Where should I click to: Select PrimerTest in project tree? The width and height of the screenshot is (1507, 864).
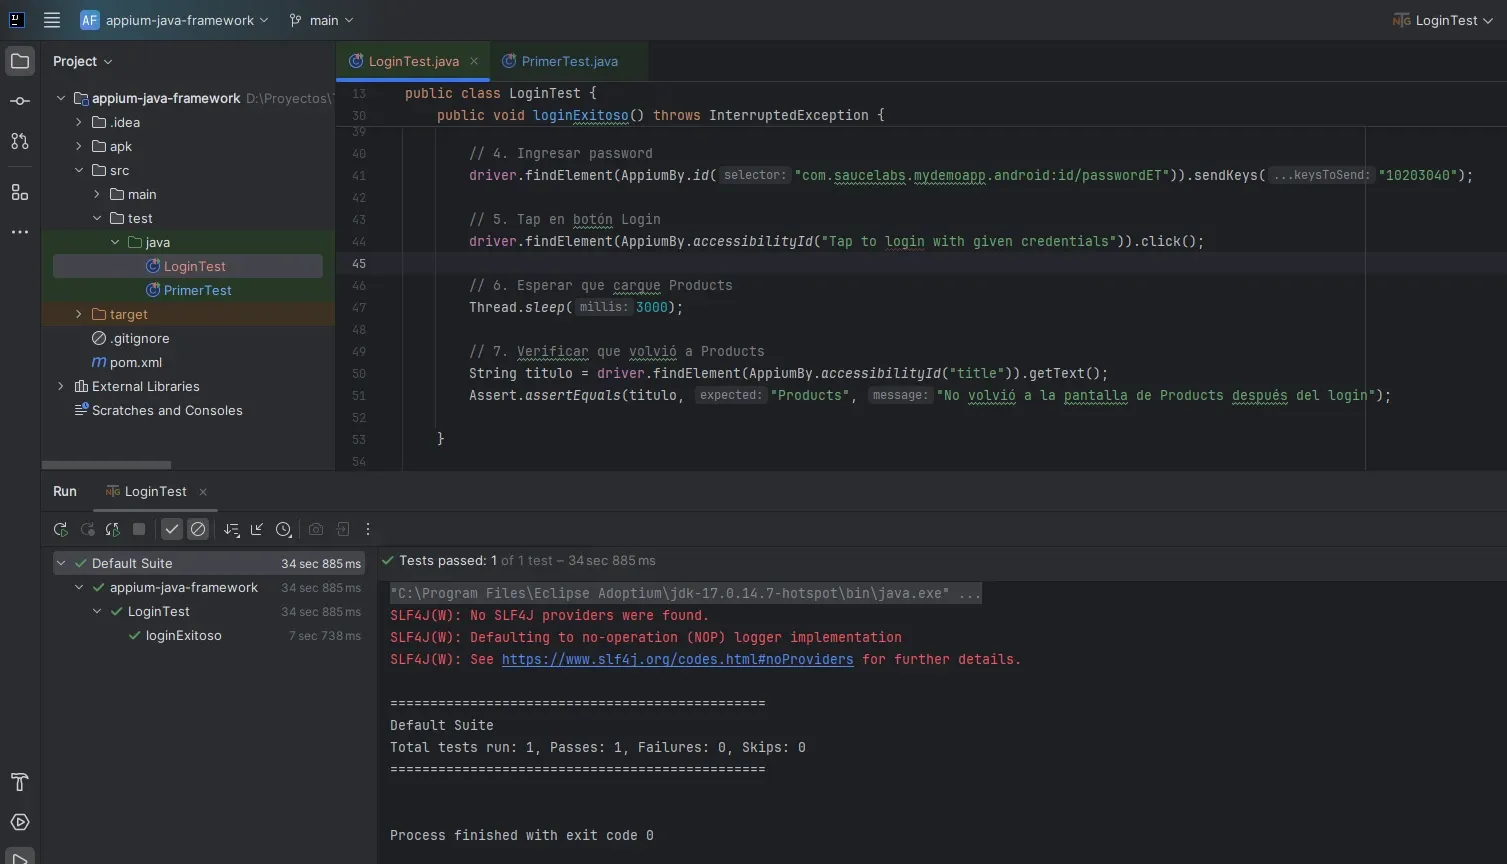coord(188,290)
